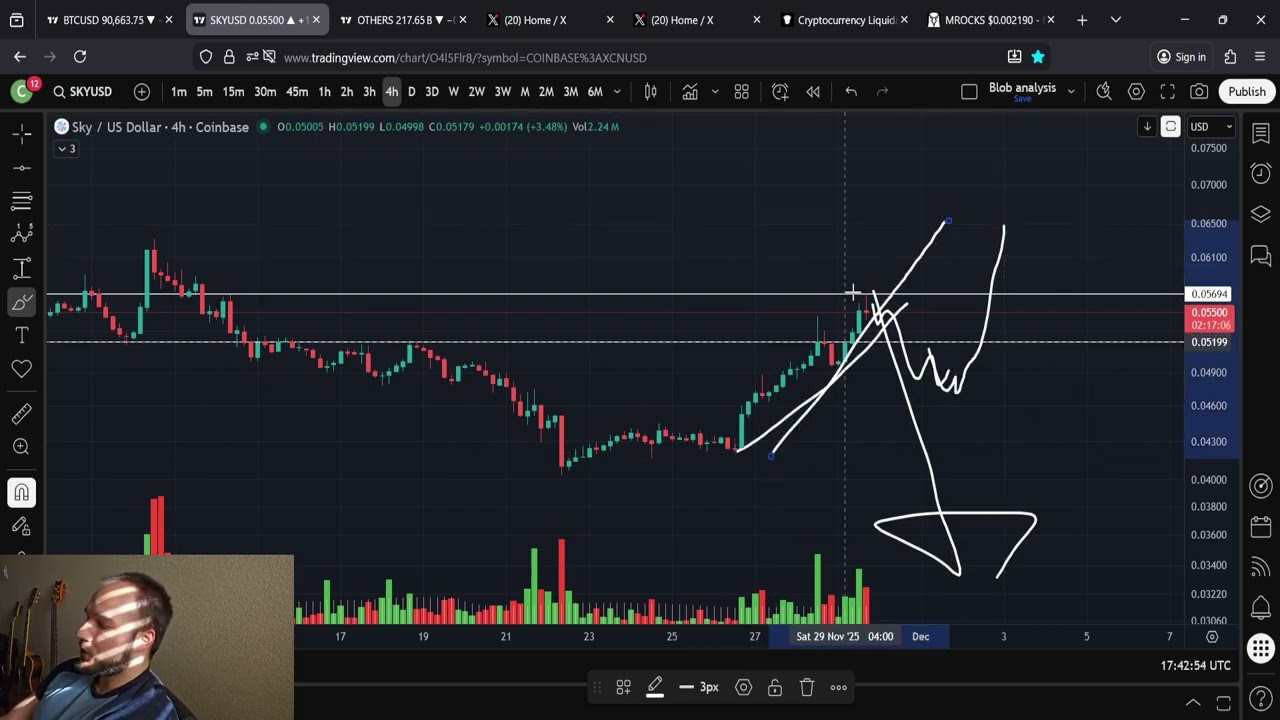The image size is (1280, 720).
Task: Click the compare or add symbol plus
Action: coord(142,92)
